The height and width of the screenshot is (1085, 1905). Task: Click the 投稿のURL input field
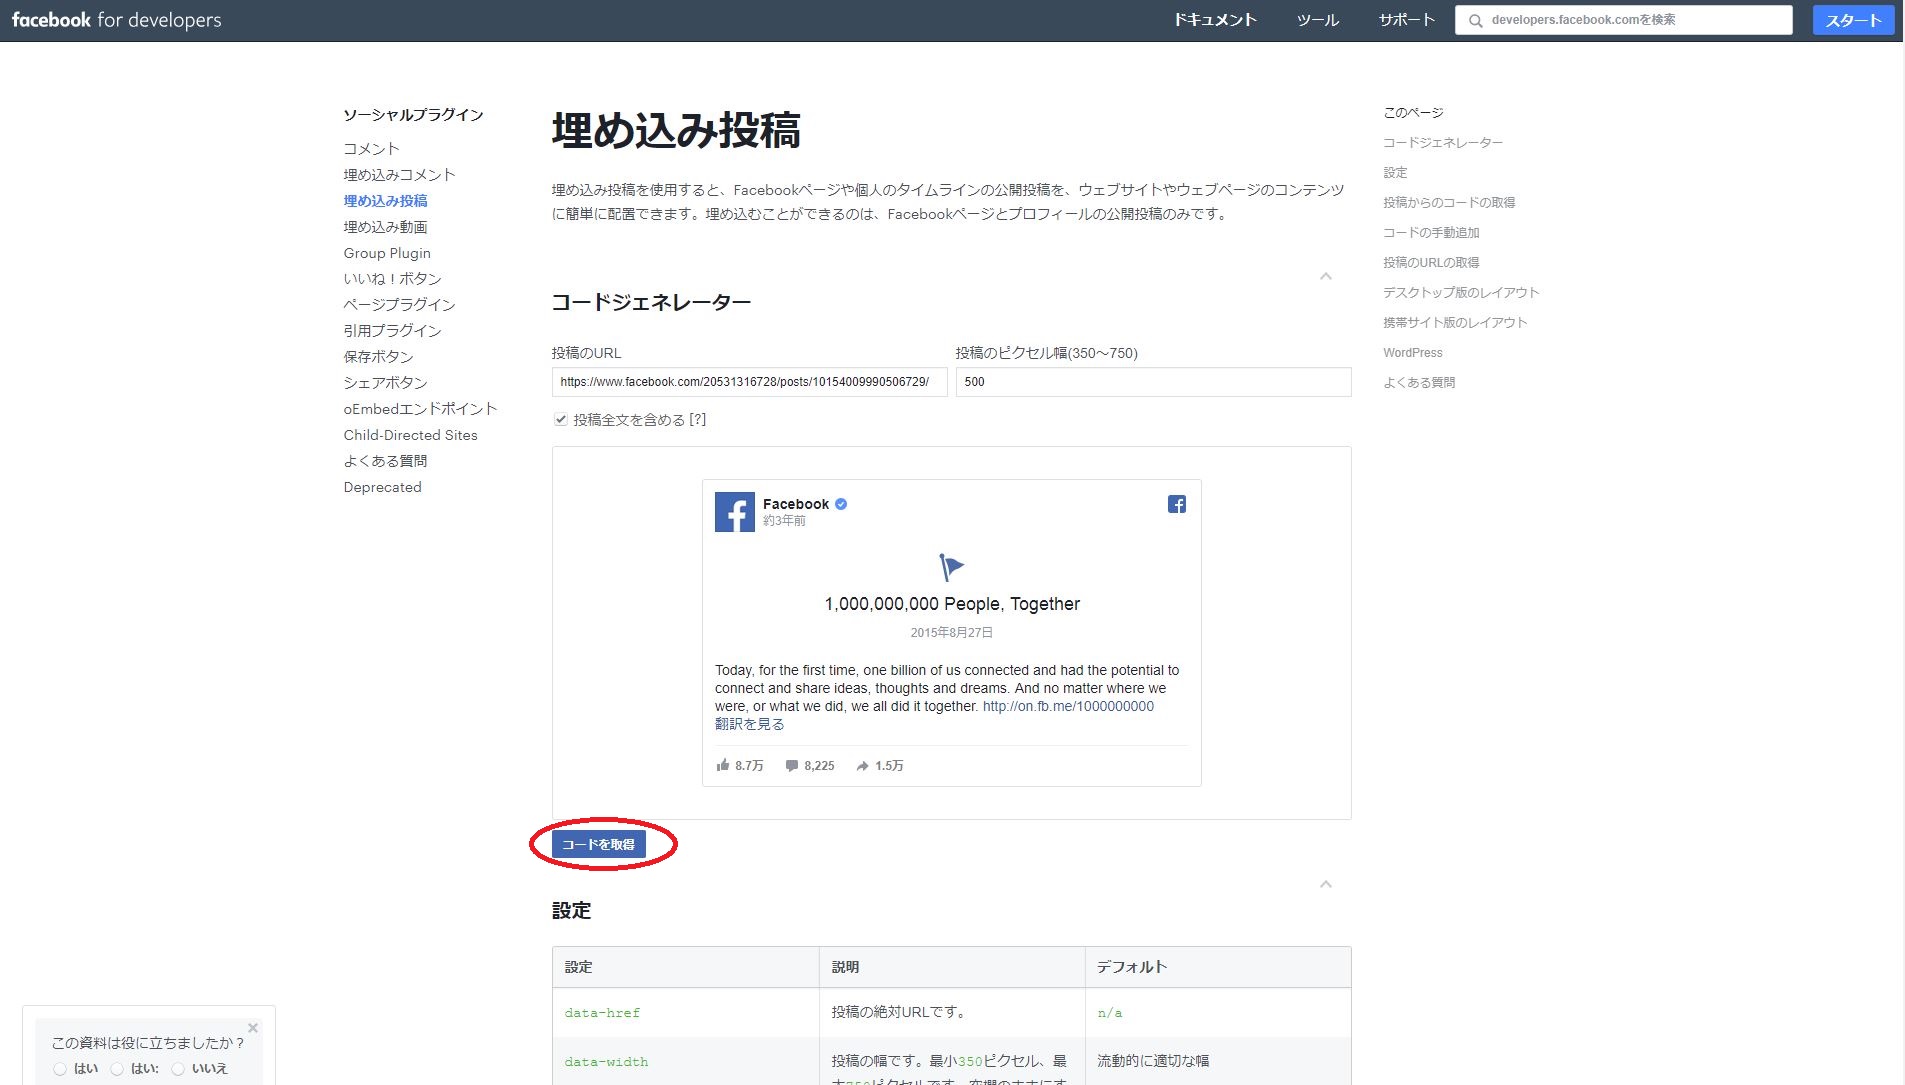point(748,382)
